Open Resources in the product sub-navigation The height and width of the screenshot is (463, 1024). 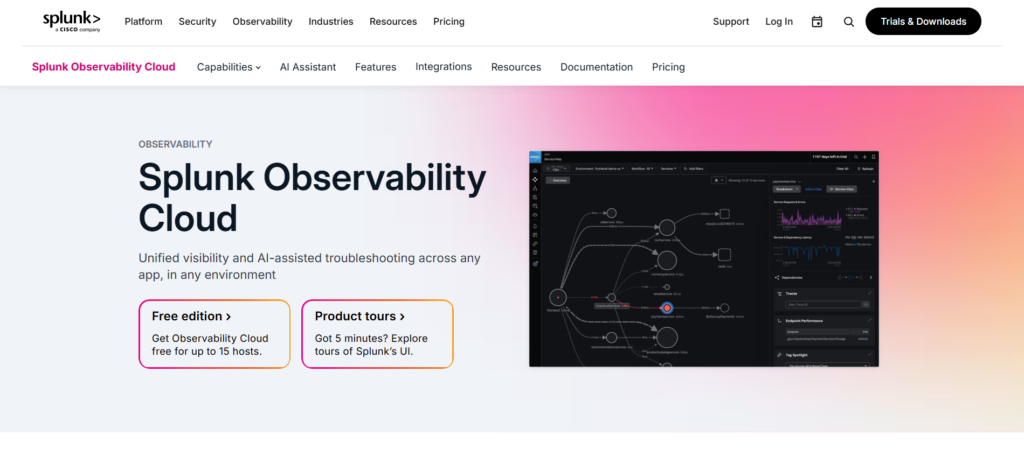pos(516,67)
